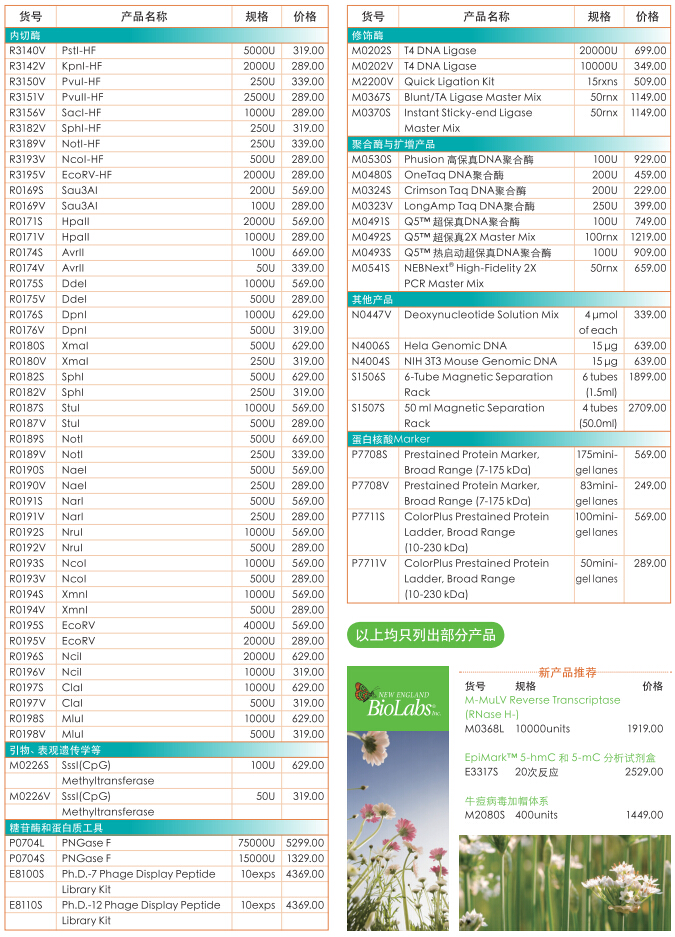Viewport: 675px width, 937px height.
Task: Select the Quick Ligation Kit product row
Action: tap(449, 82)
